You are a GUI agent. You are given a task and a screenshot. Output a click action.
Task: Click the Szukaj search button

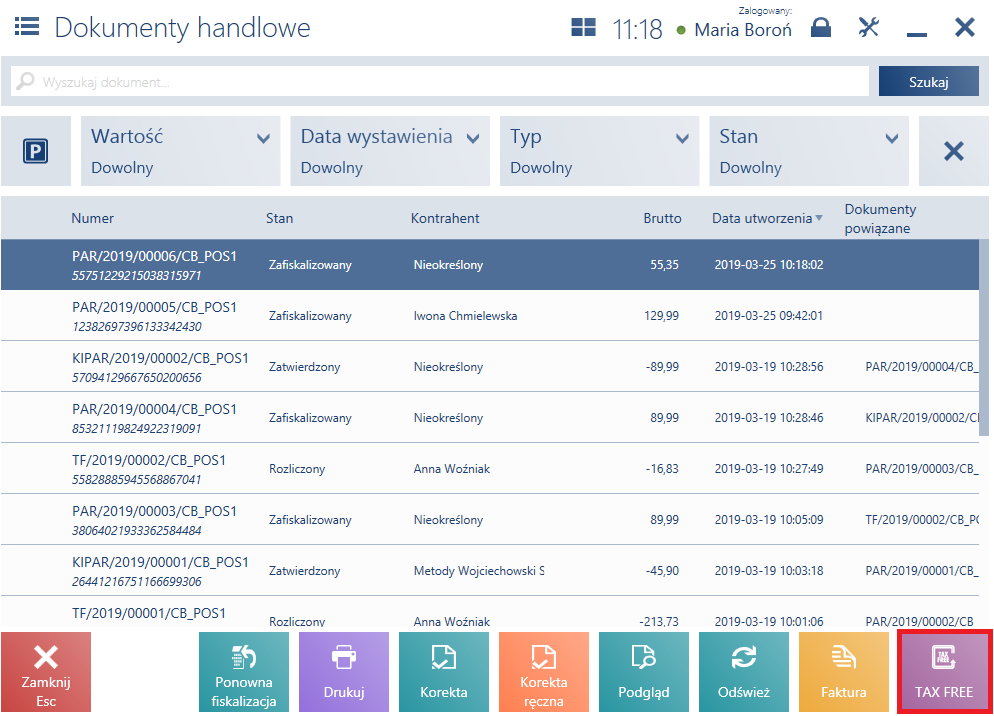[x=929, y=82]
